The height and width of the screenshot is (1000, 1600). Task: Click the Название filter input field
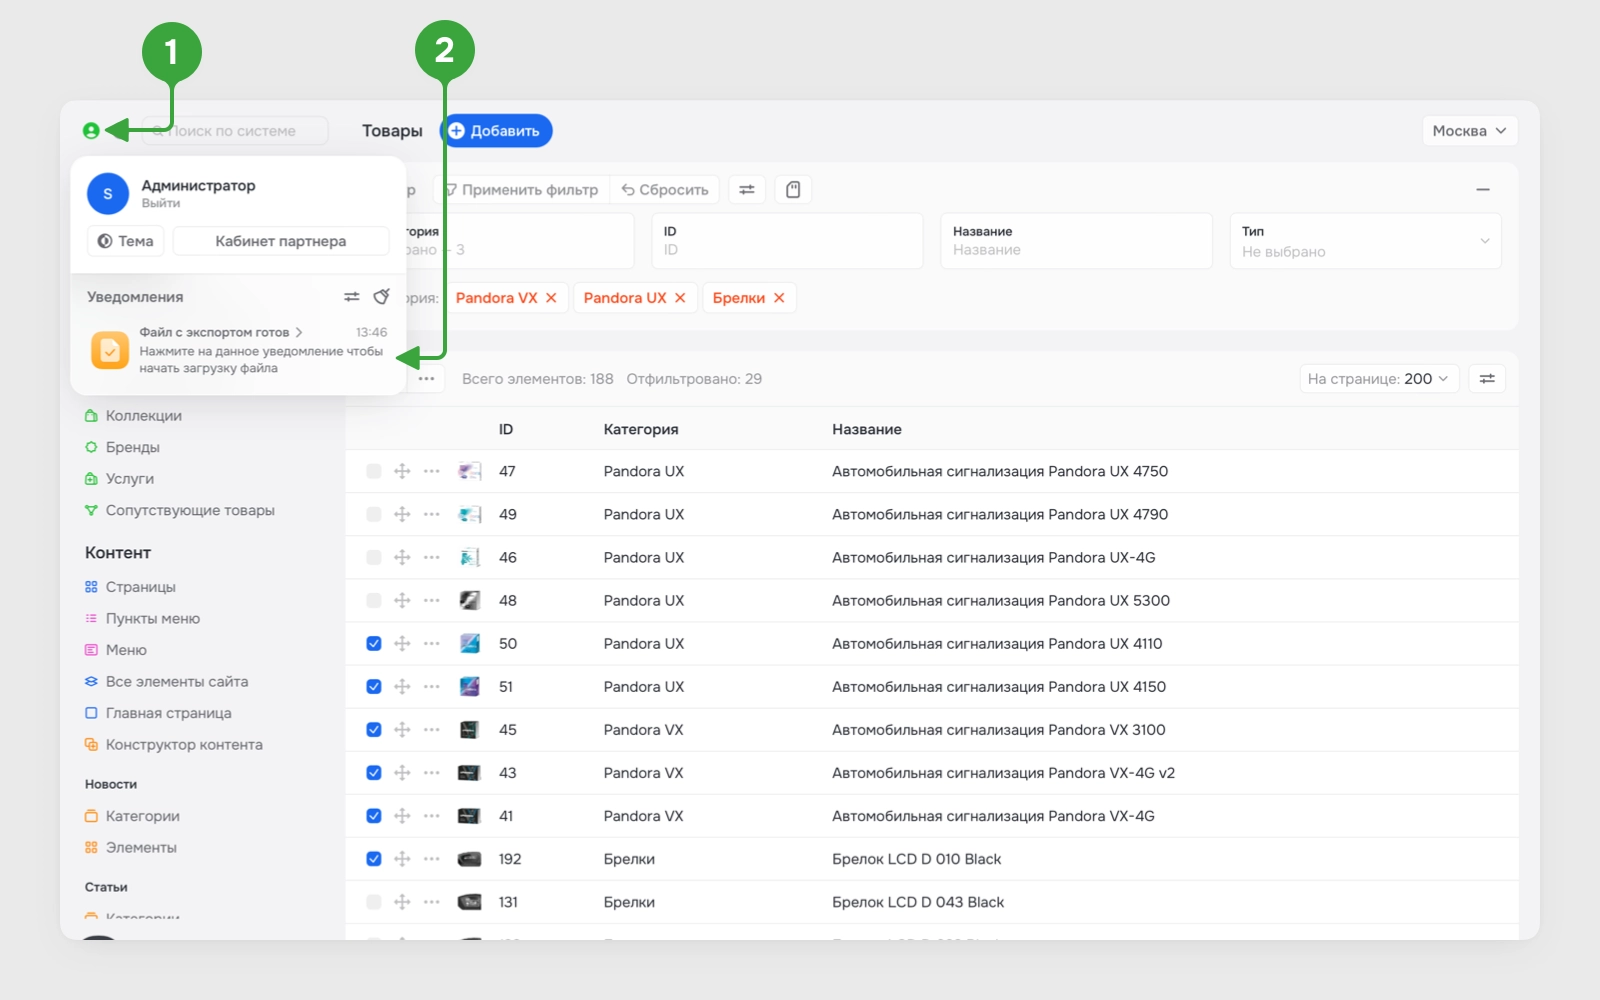tap(1076, 241)
